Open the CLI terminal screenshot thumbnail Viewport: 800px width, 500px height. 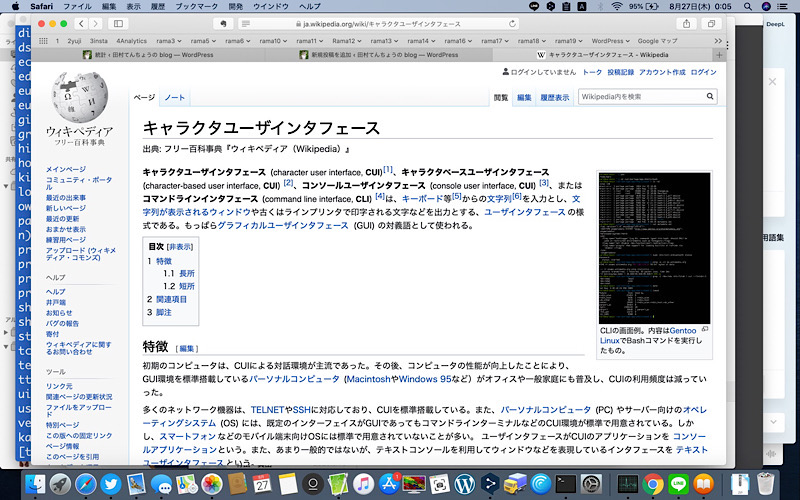point(654,248)
